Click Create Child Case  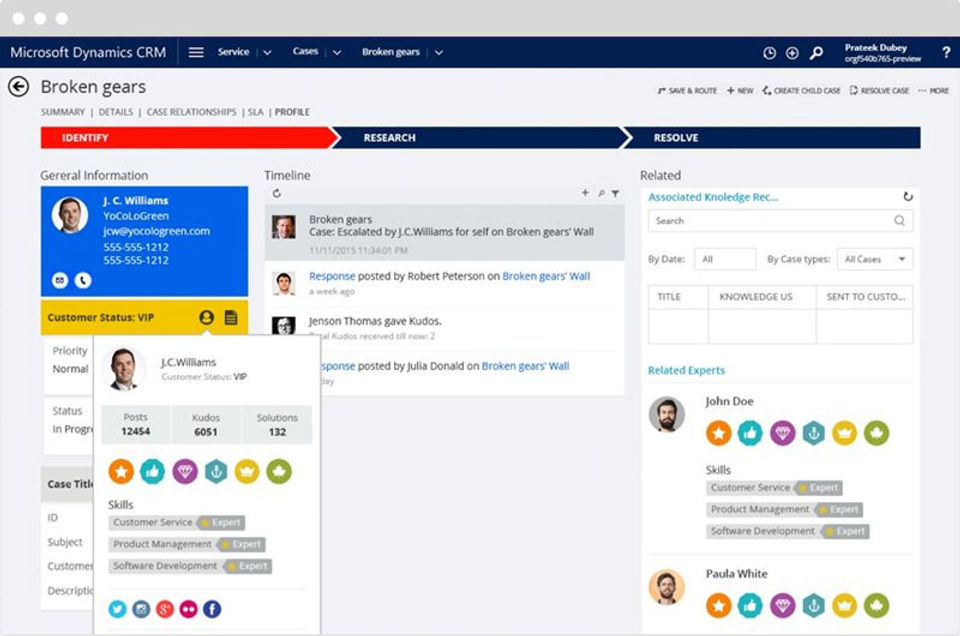tap(801, 91)
